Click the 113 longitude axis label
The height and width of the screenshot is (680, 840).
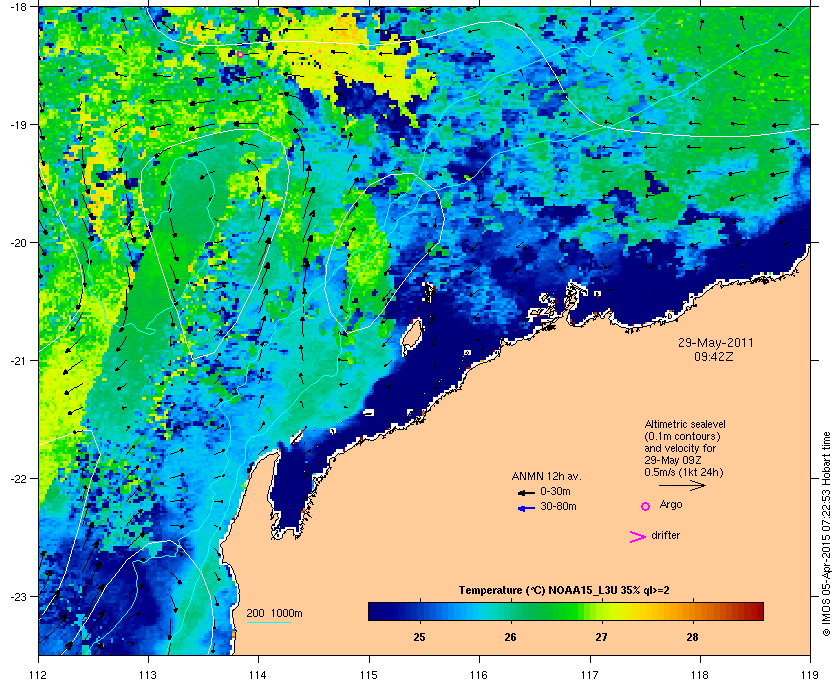[148, 674]
